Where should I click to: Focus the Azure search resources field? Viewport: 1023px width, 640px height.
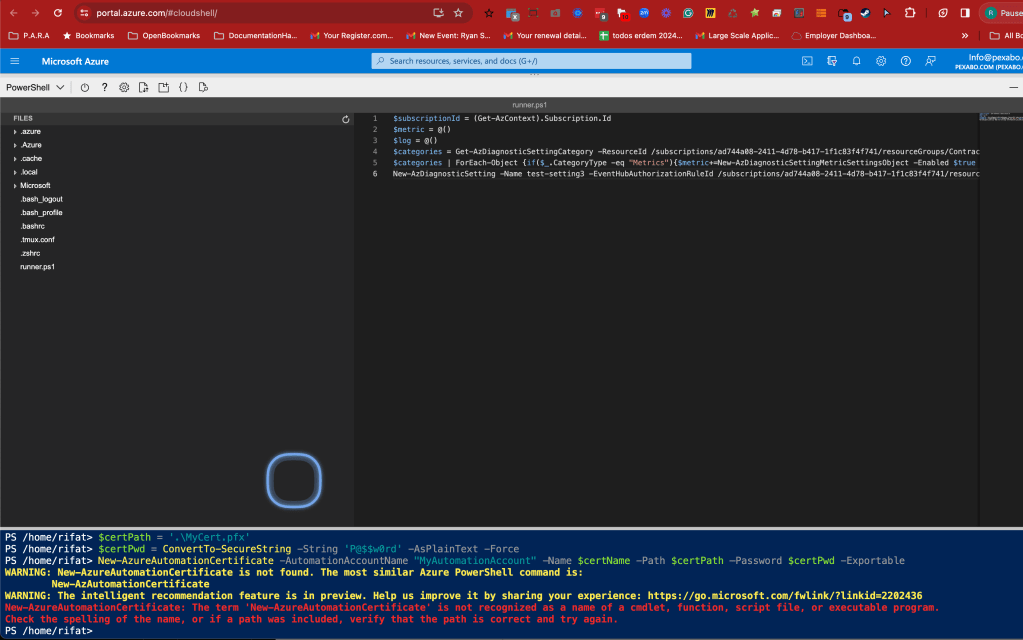coord(531,61)
